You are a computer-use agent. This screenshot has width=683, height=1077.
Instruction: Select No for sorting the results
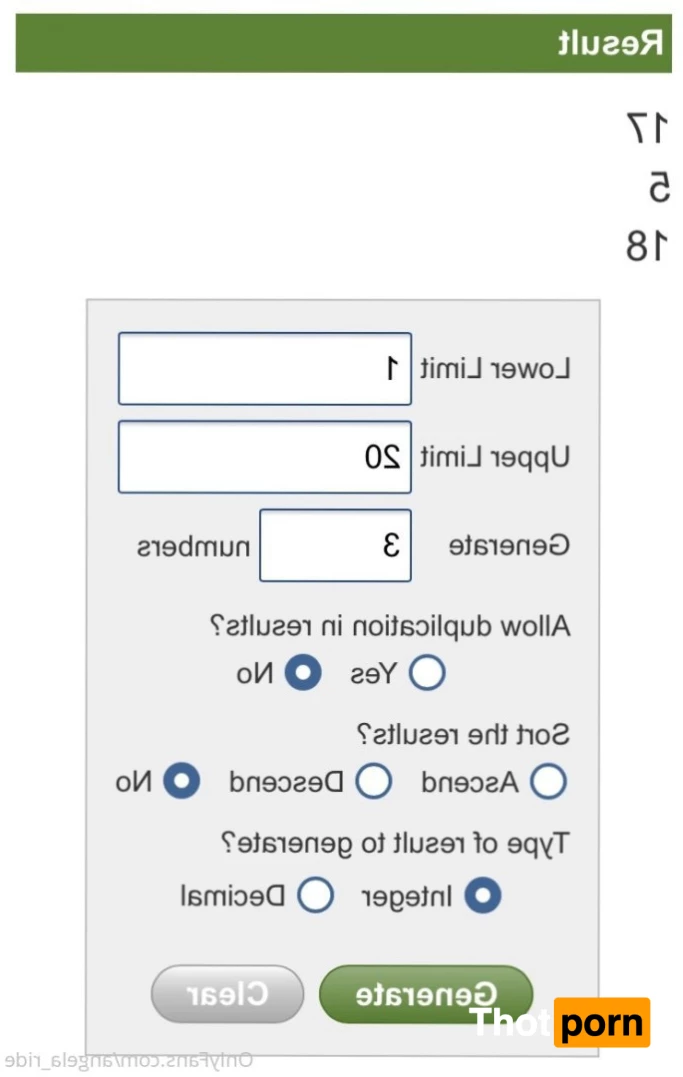click(x=181, y=782)
